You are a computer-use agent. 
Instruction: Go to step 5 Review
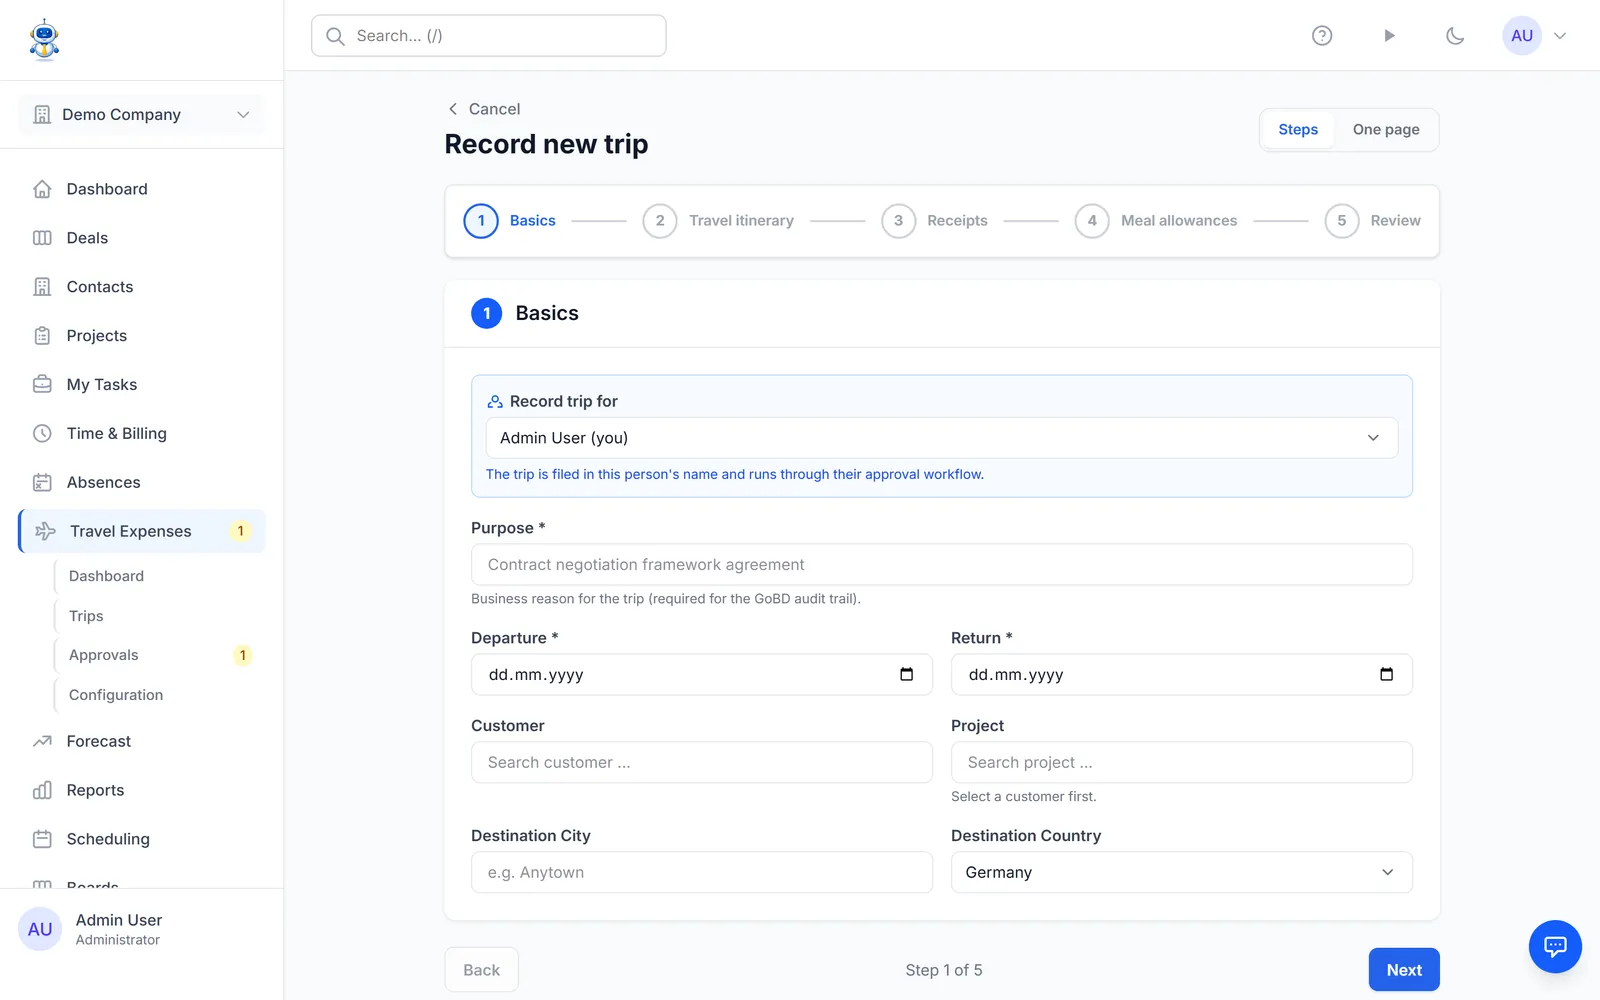pos(1372,221)
